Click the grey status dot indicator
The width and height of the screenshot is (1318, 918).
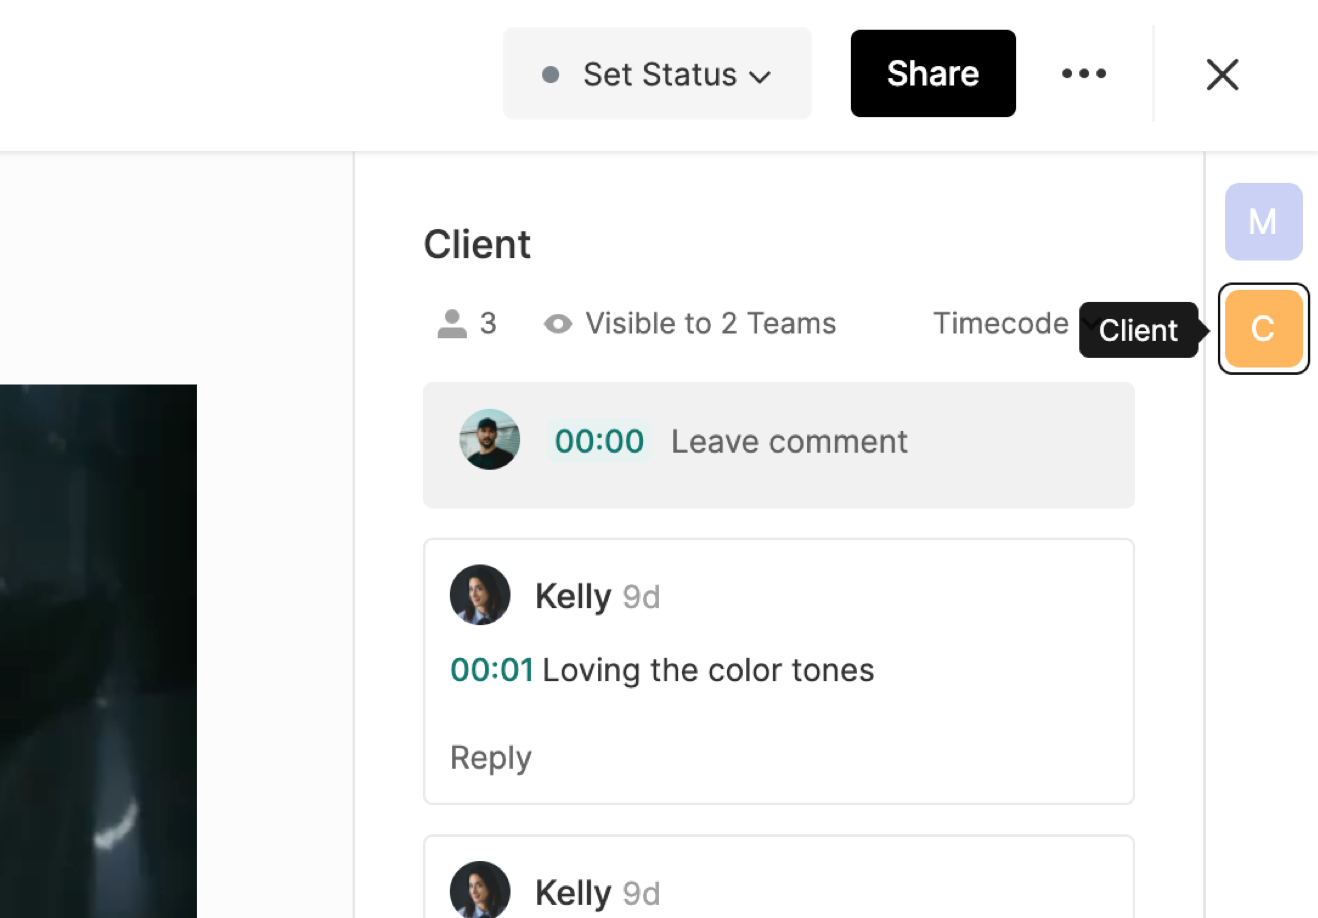[x=550, y=75]
